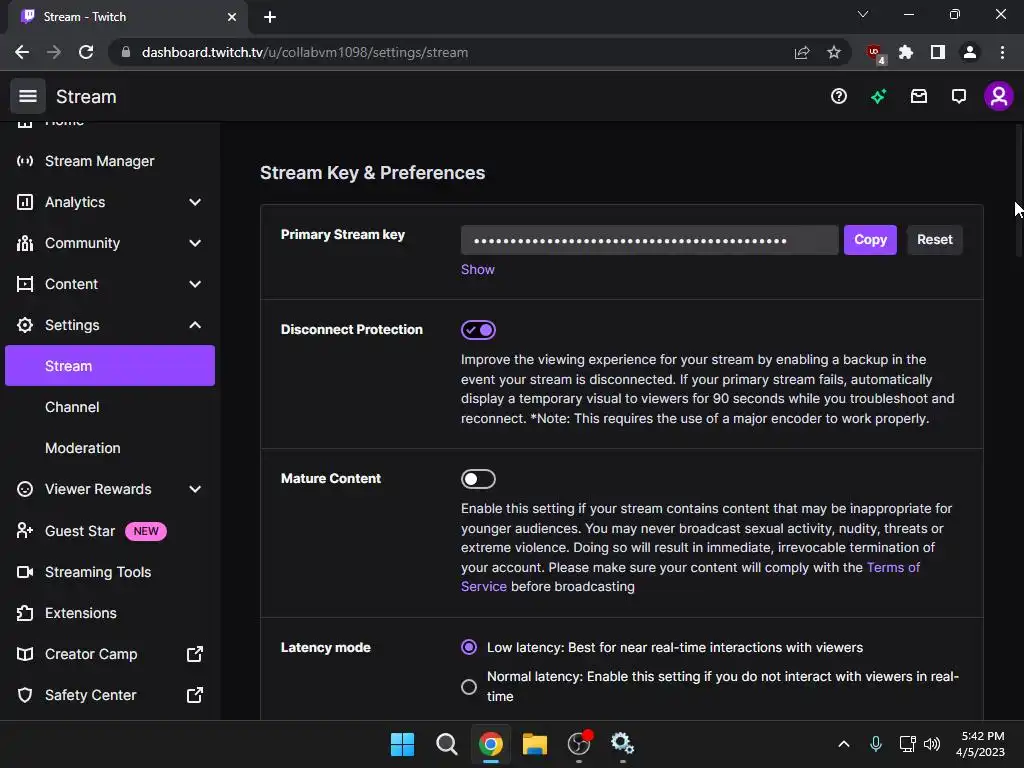Show hidden system tray icons
The width and height of the screenshot is (1024, 768).
(844, 744)
